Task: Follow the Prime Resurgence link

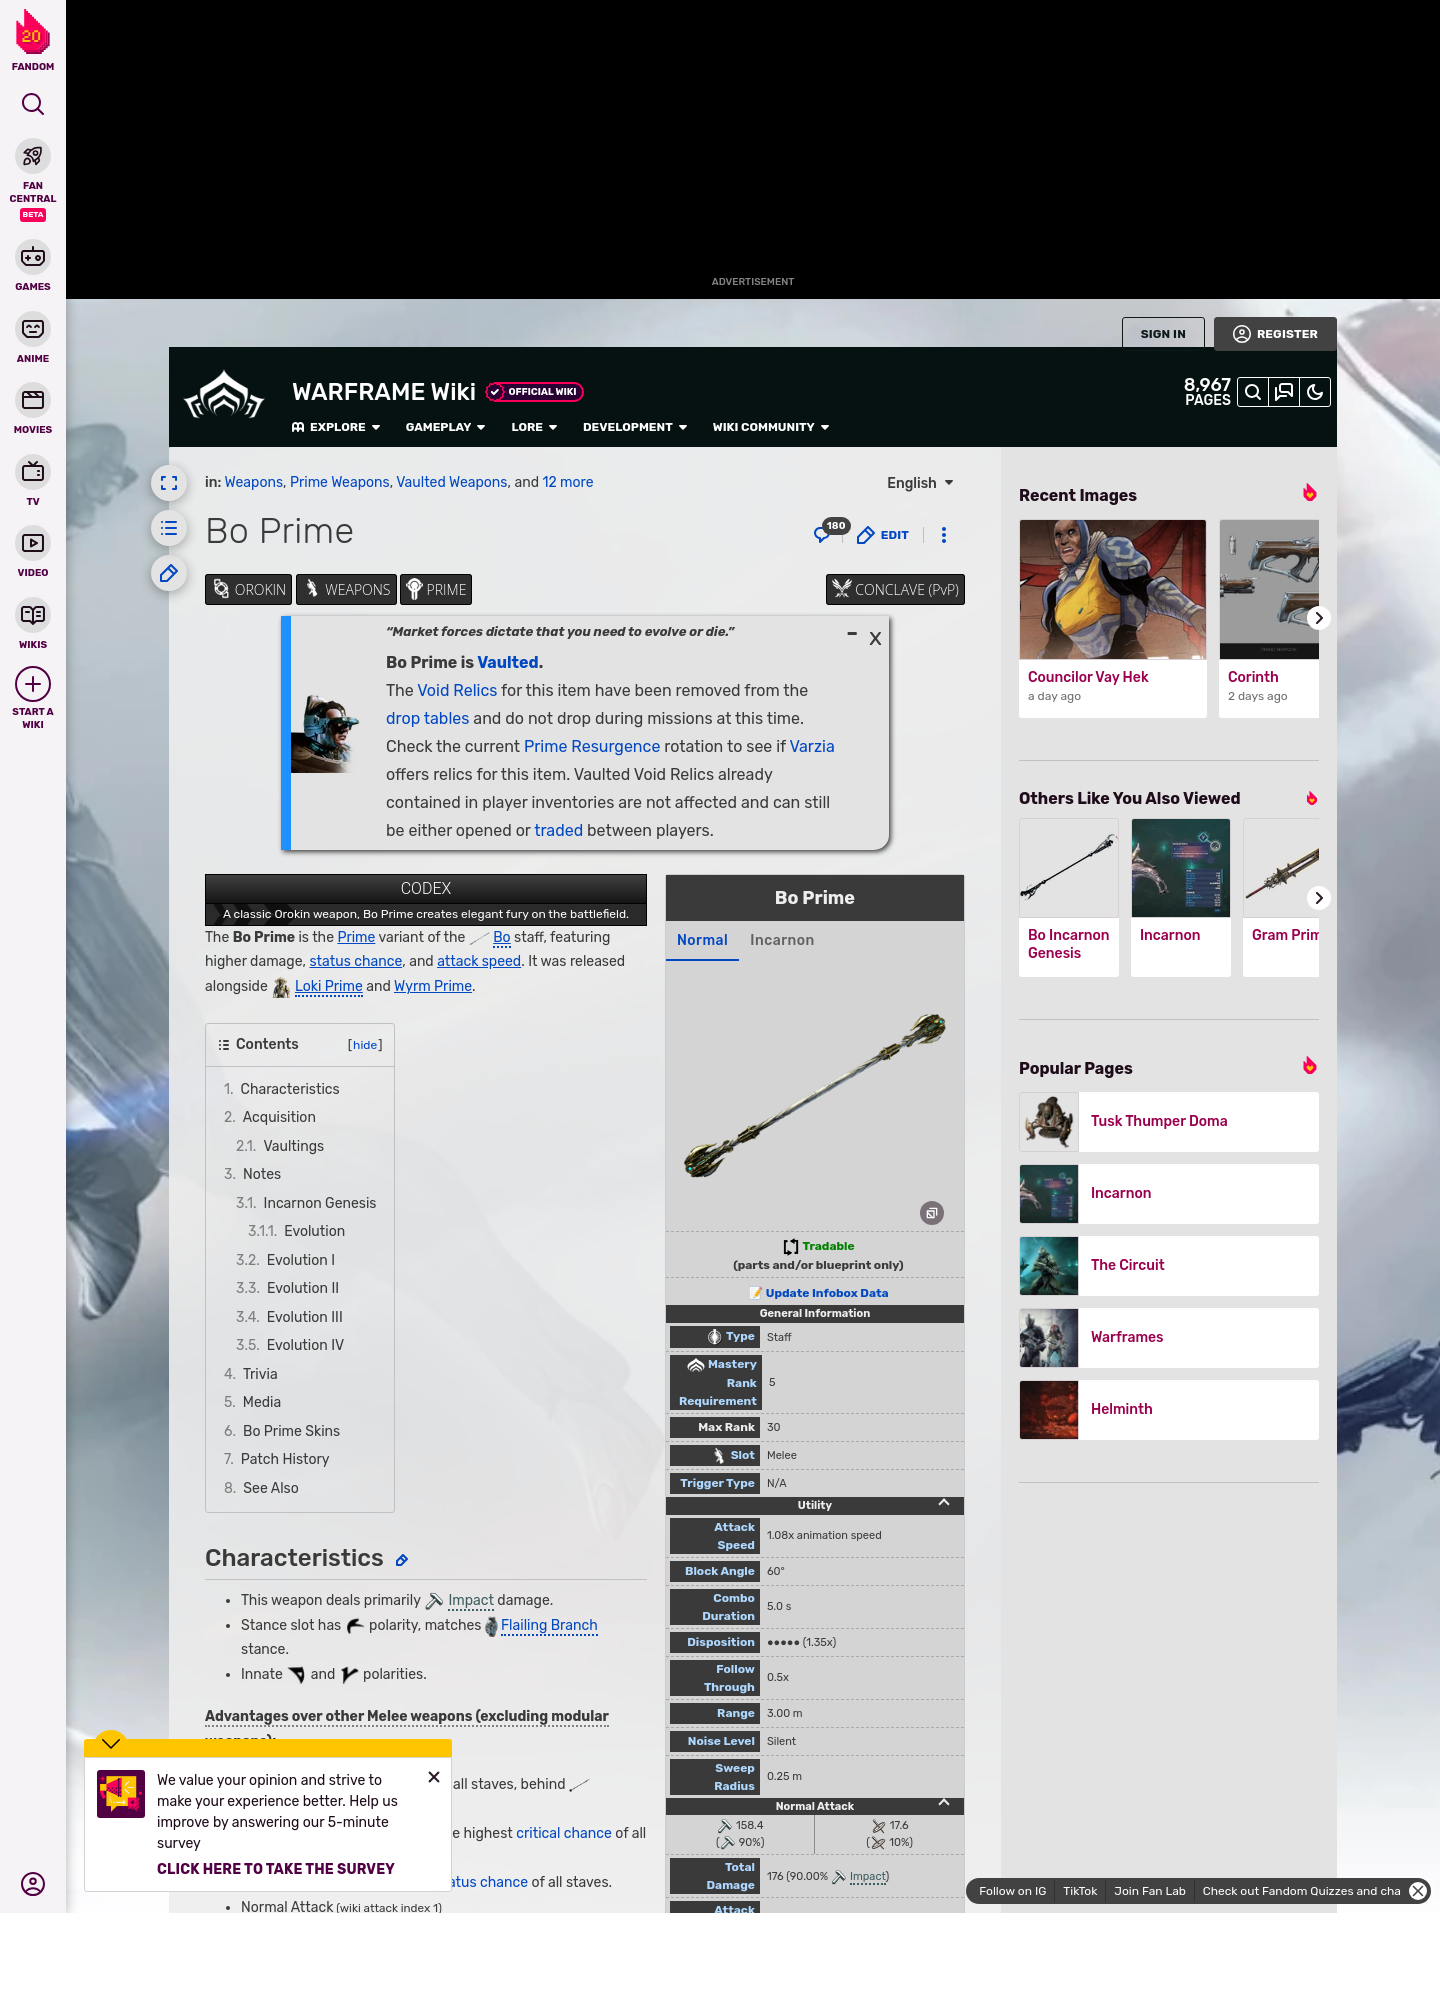Action: click(x=591, y=746)
